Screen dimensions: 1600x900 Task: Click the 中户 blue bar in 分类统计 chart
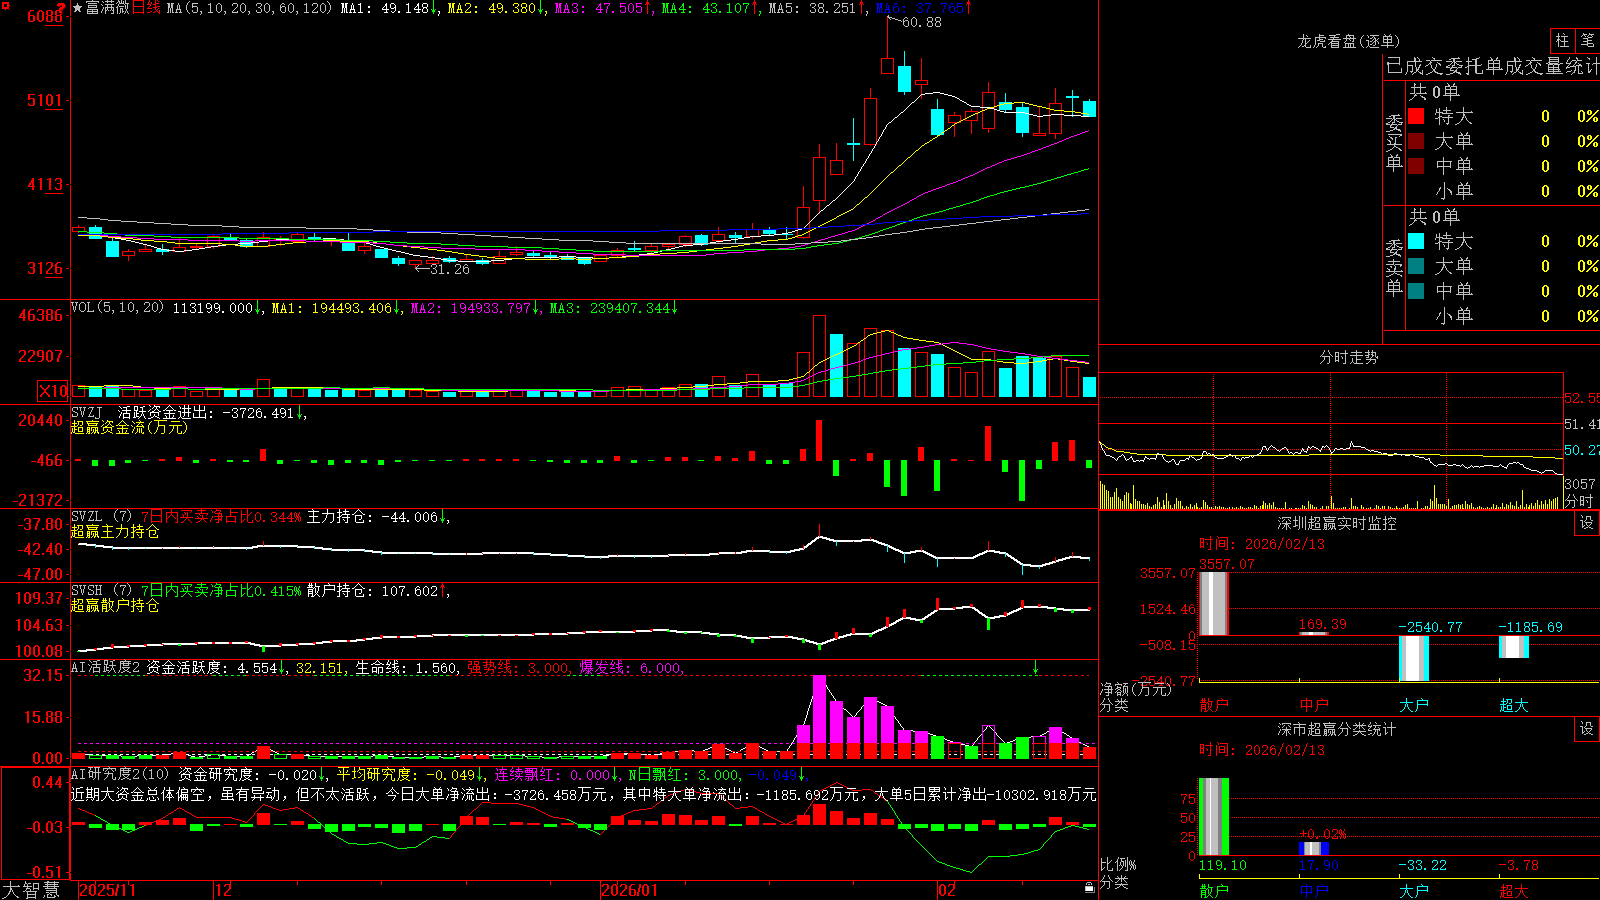[1314, 849]
